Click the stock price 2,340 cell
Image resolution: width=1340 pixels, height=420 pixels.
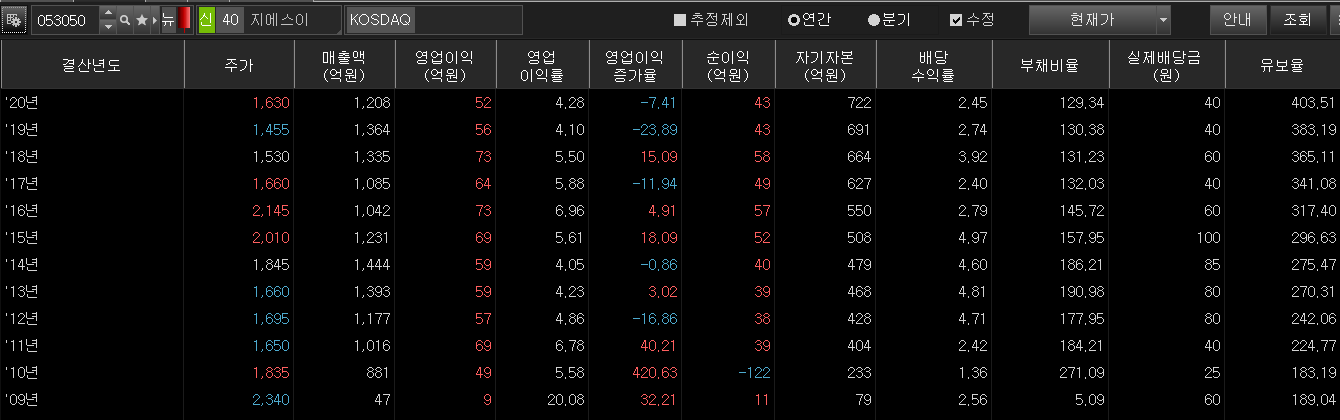click(270, 399)
